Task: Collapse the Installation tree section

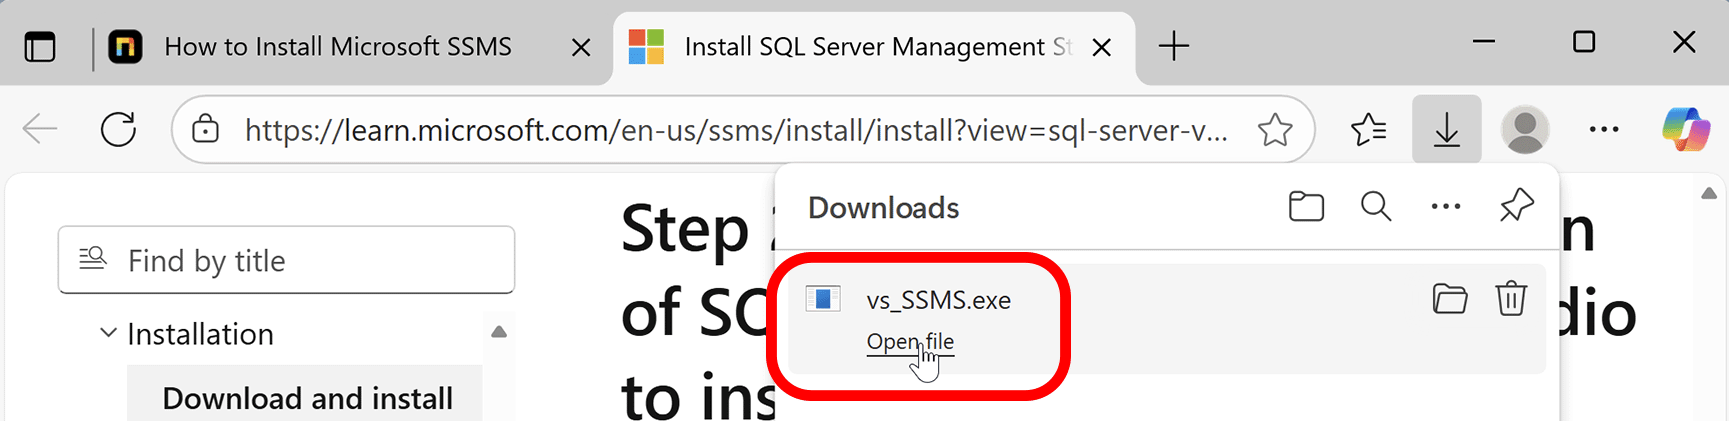Action: coord(108,333)
